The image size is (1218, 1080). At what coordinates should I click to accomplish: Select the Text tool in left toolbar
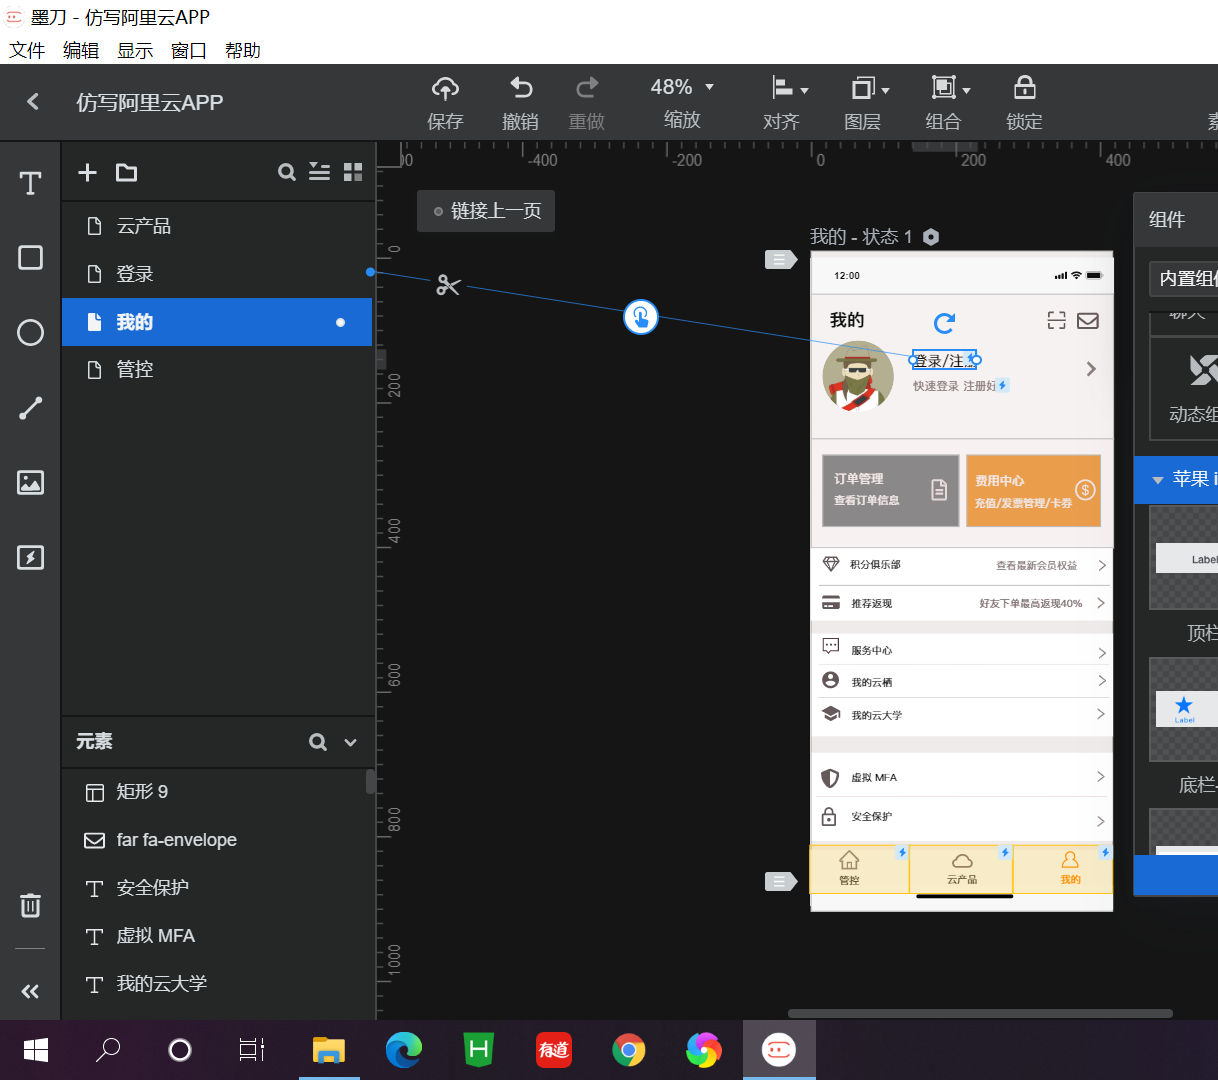click(31, 183)
